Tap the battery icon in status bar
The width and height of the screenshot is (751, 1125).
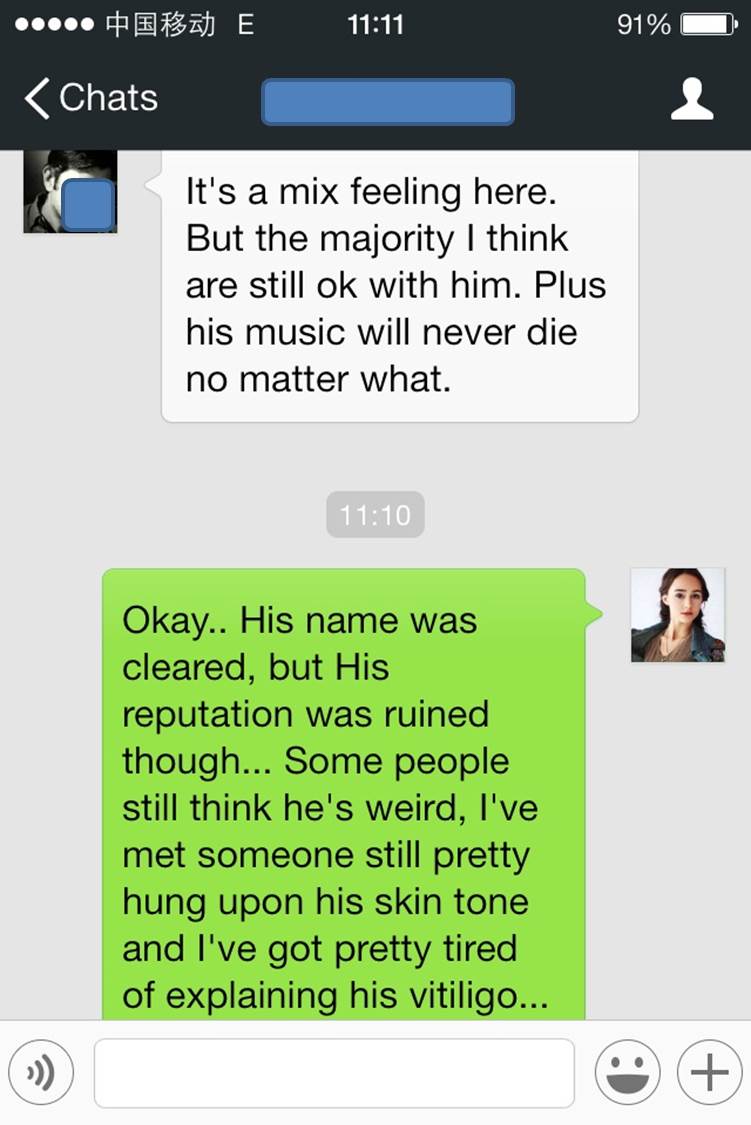click(x=709, y=25)
